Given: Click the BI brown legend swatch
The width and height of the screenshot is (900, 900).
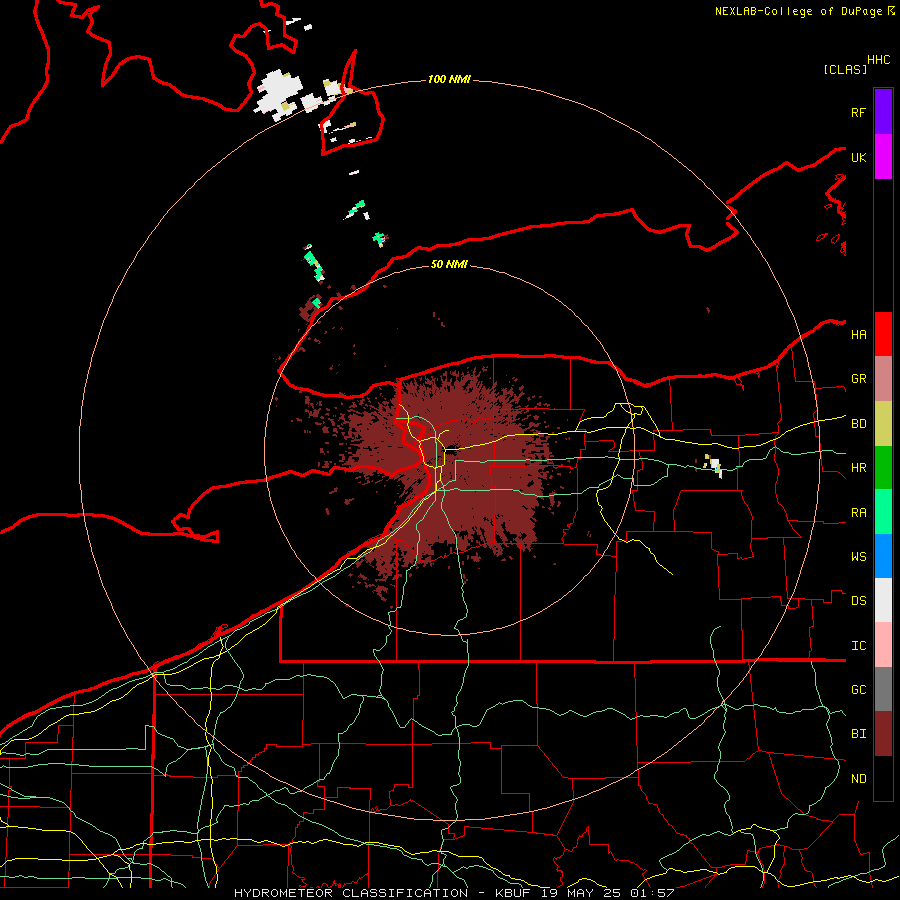Looking at the screenshot, I should (x=883, y=734).
